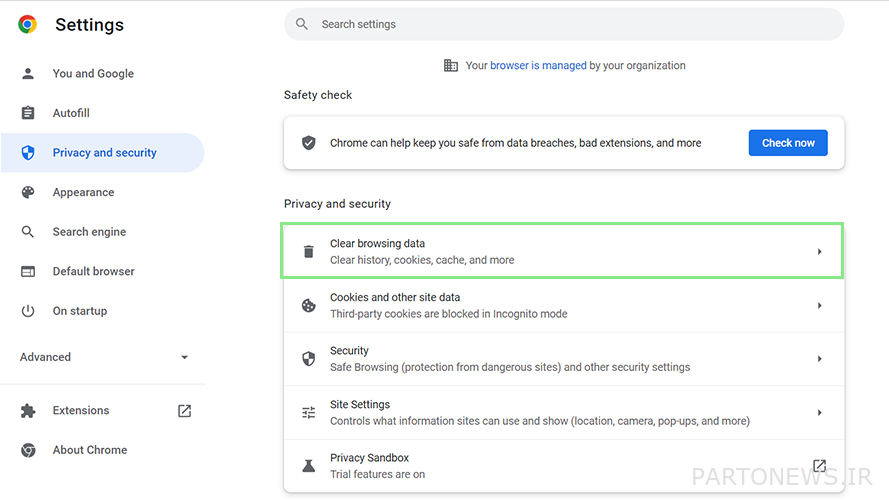Click the About Chrome logo icon

28,450
